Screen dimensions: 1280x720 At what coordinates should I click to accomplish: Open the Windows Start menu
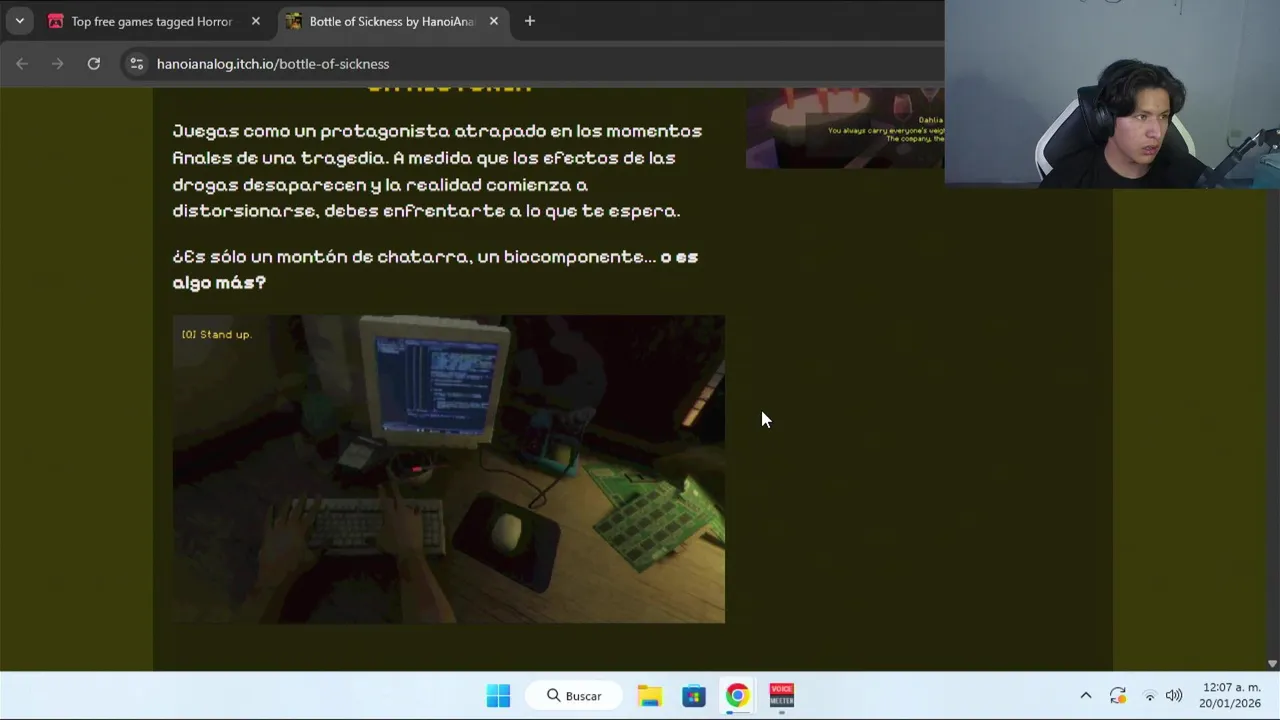pos(498,696)
